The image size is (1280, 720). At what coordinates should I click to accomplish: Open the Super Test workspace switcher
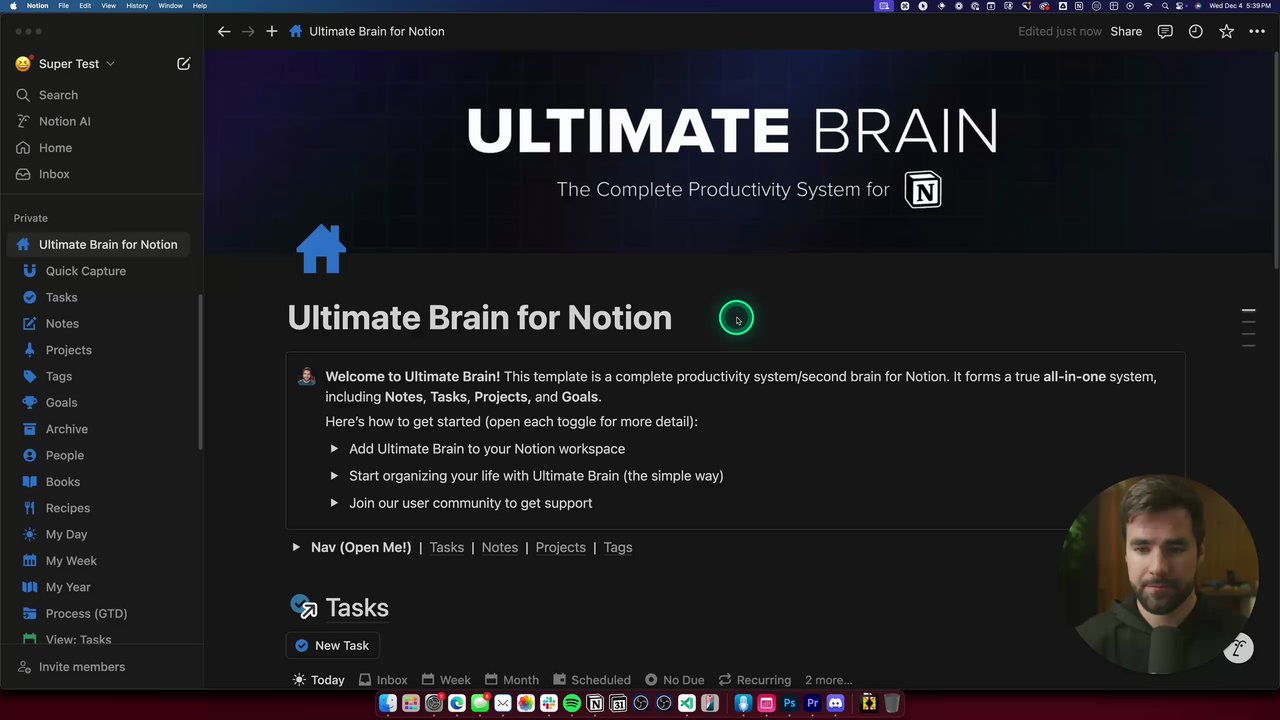click(x=67, y=64)
